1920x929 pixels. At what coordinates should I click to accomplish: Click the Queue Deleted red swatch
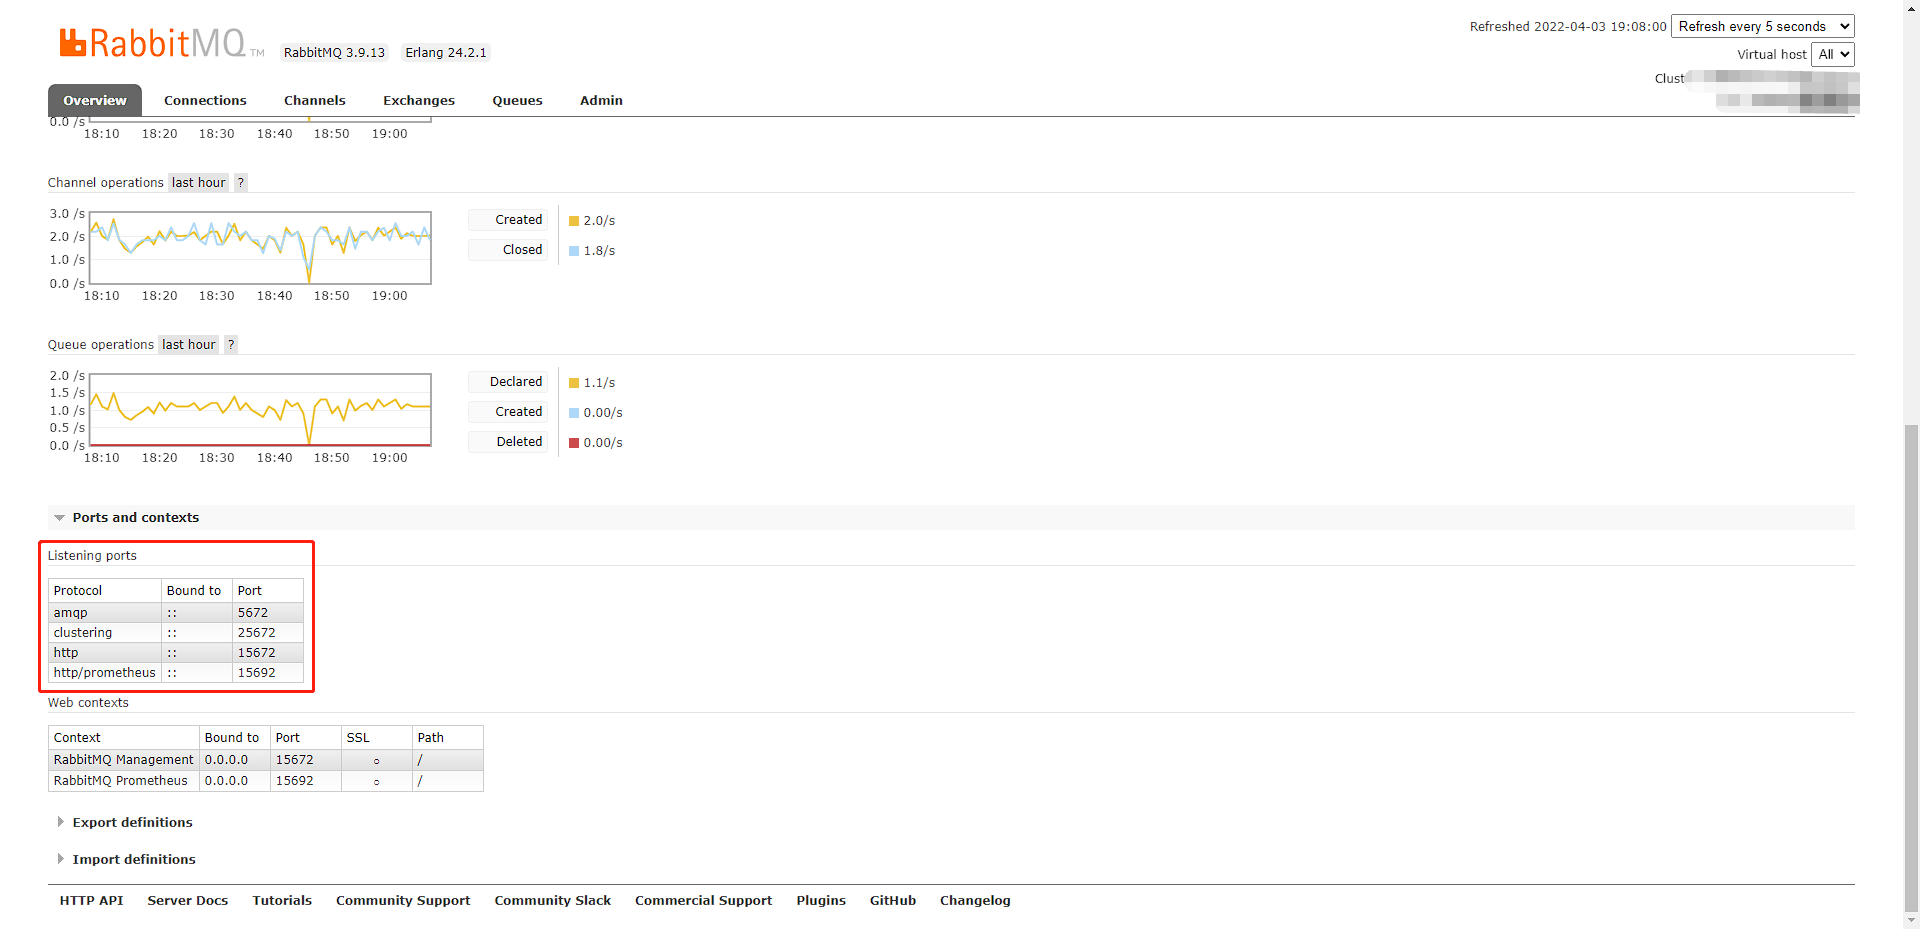click(574, 443)
